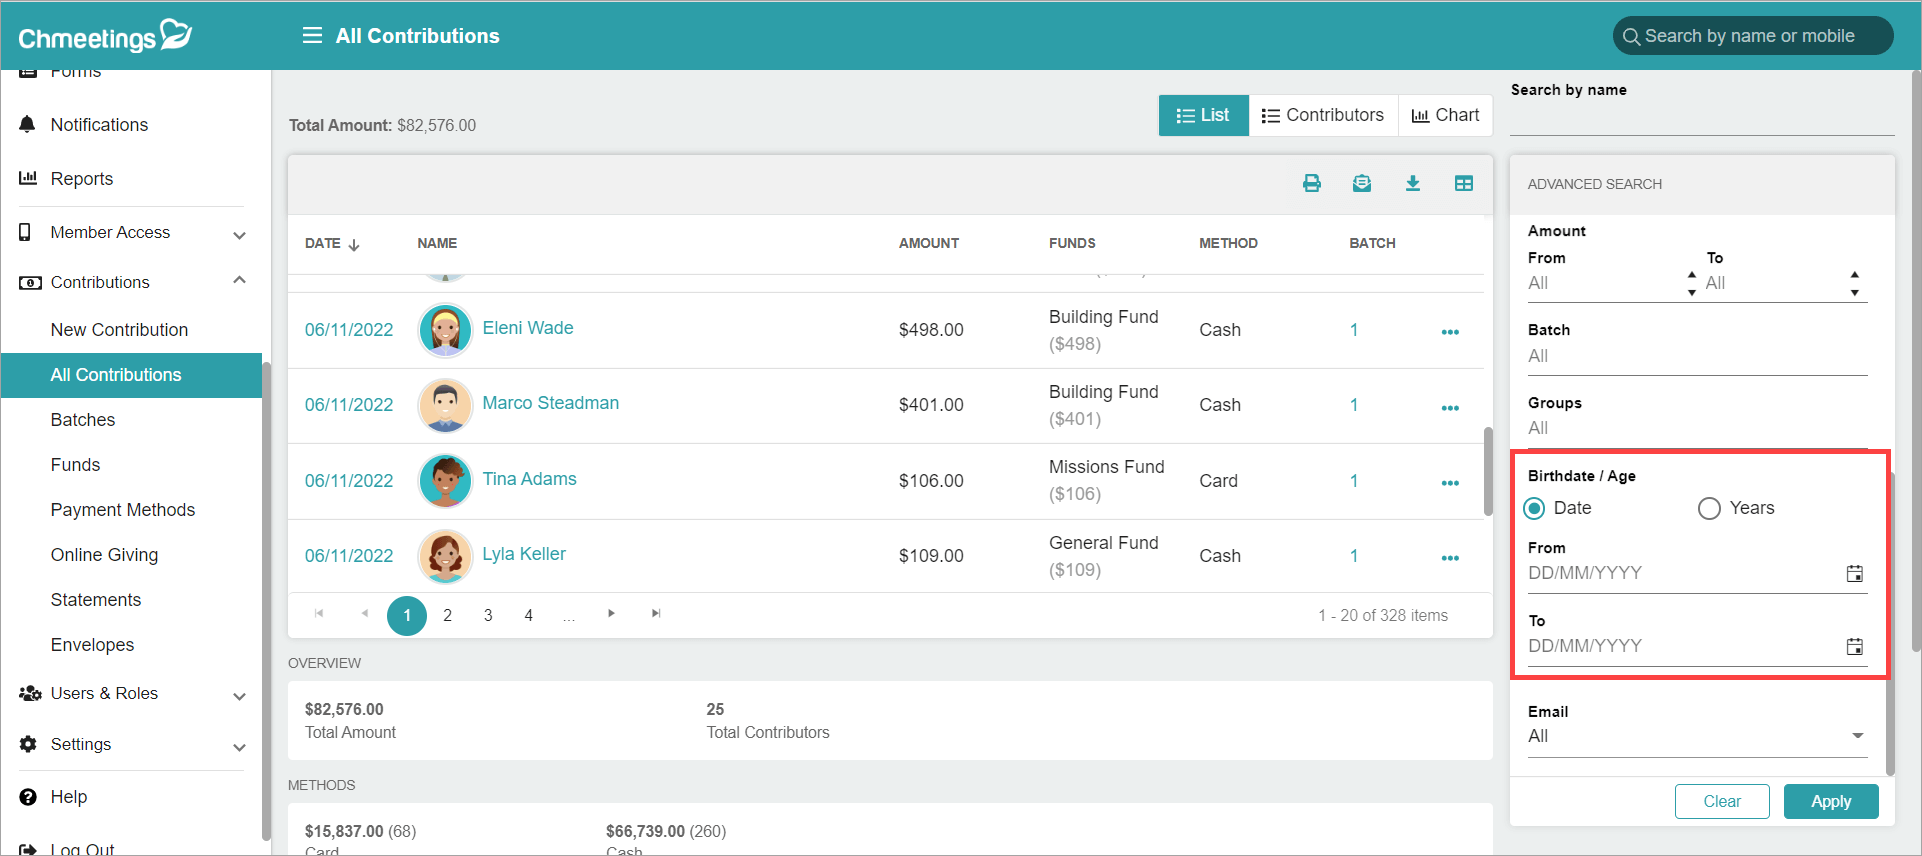Image resolution: width=1922 pixels, height=856 pixels.
Task: Switch to Chart view tab
Action: [1445, 115]
